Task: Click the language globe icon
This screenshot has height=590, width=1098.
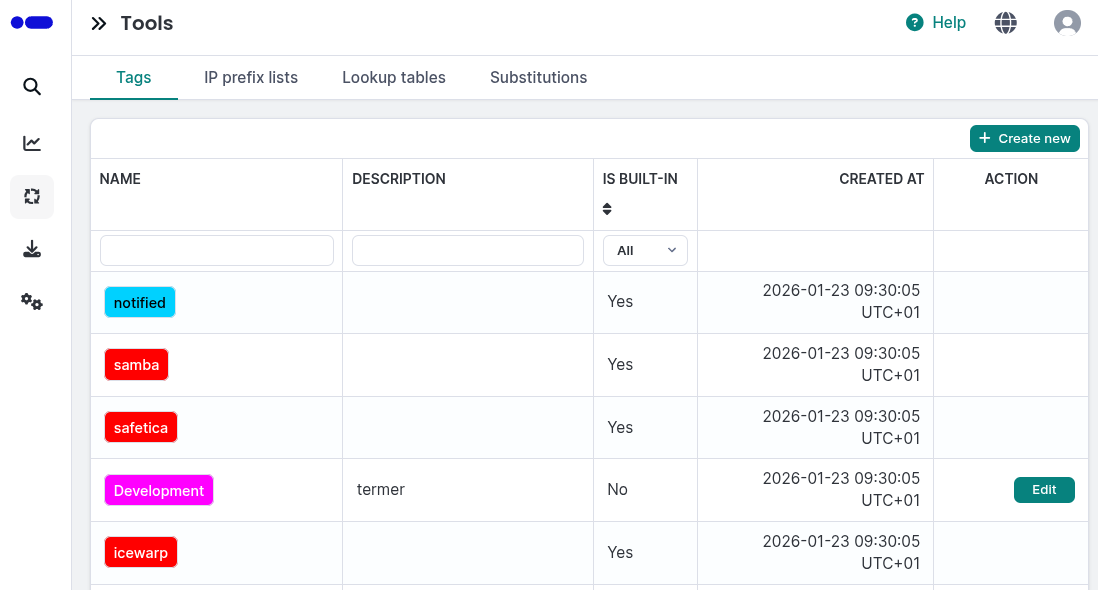Action: (1006, 23)
